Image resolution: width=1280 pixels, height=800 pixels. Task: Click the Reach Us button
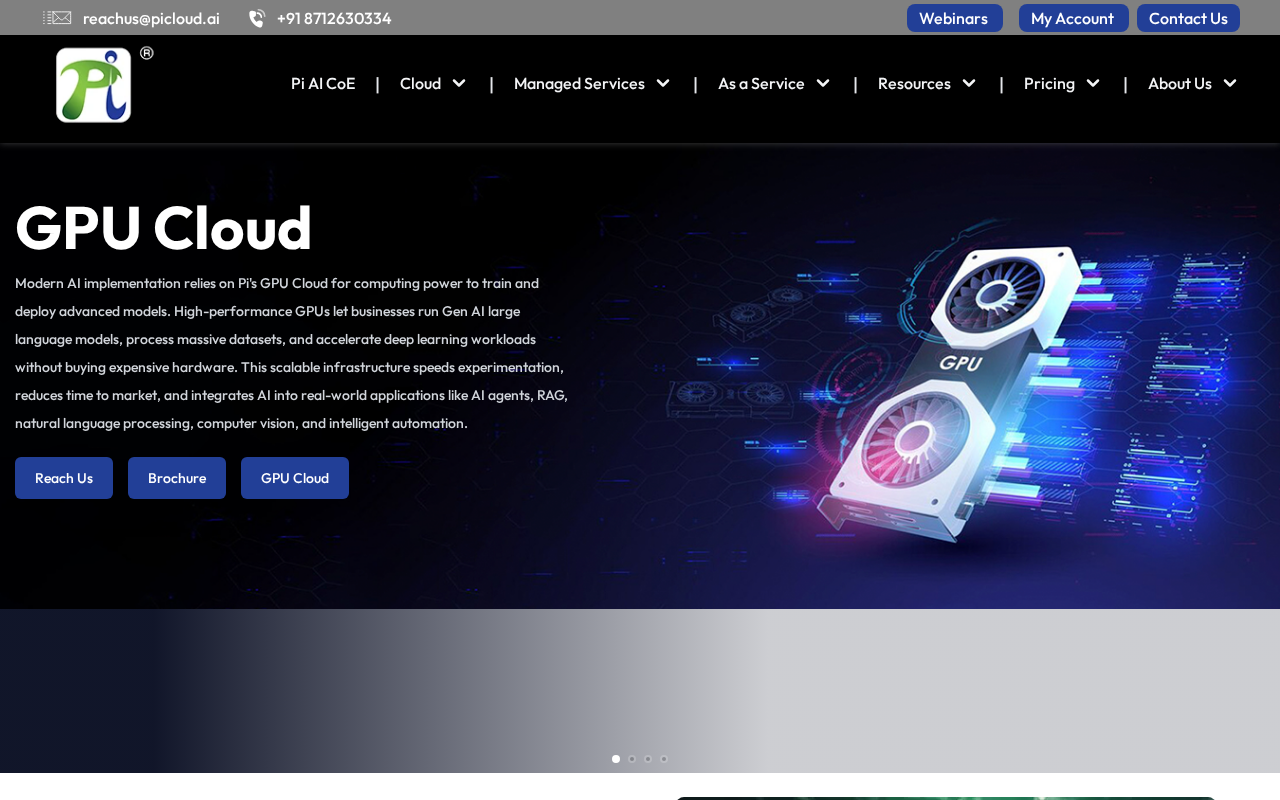(x=64, y=478)
